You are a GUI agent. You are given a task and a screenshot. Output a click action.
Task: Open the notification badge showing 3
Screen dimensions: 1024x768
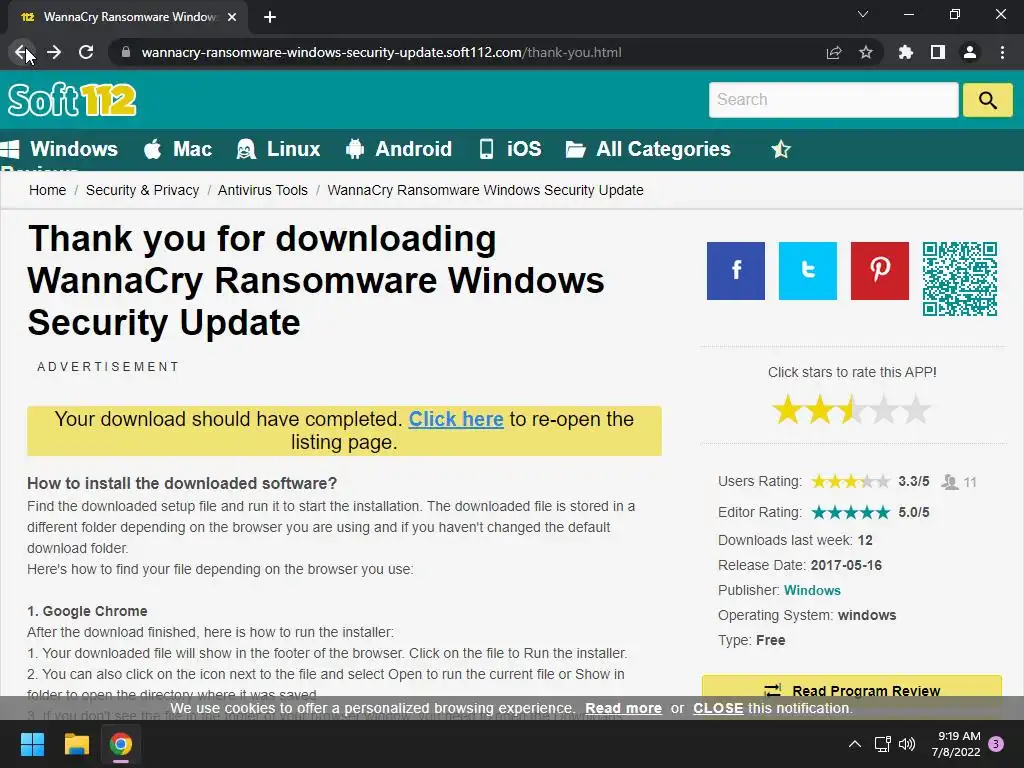tap(996, 744)
